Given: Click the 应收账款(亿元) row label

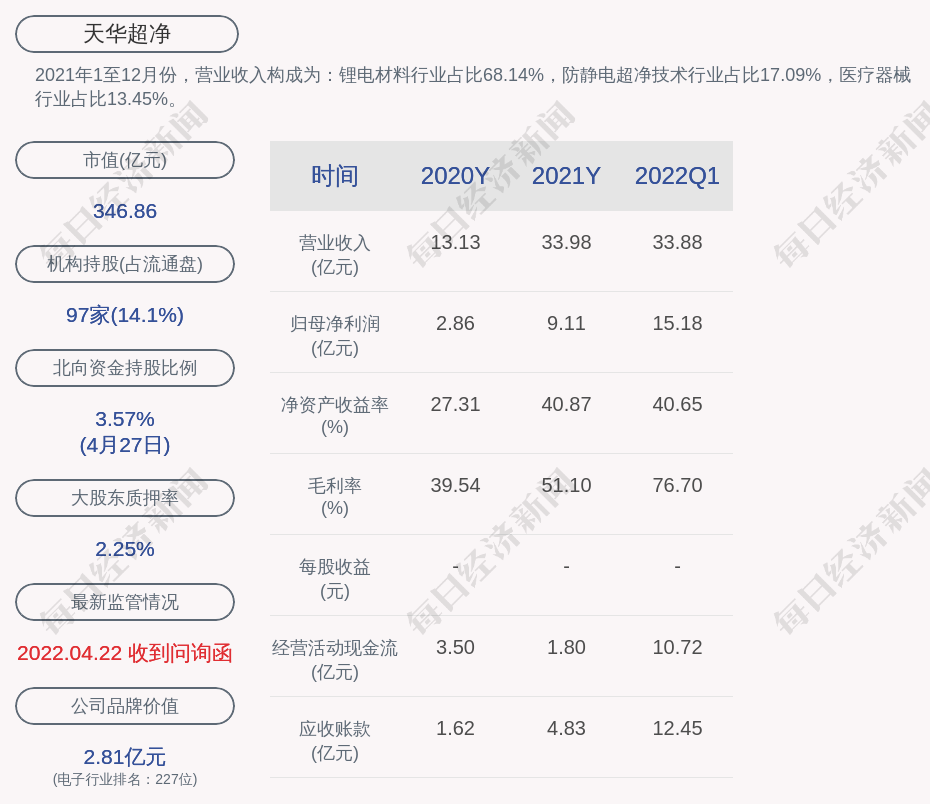Looking at the screenshot, I should [x=335, y=741].
